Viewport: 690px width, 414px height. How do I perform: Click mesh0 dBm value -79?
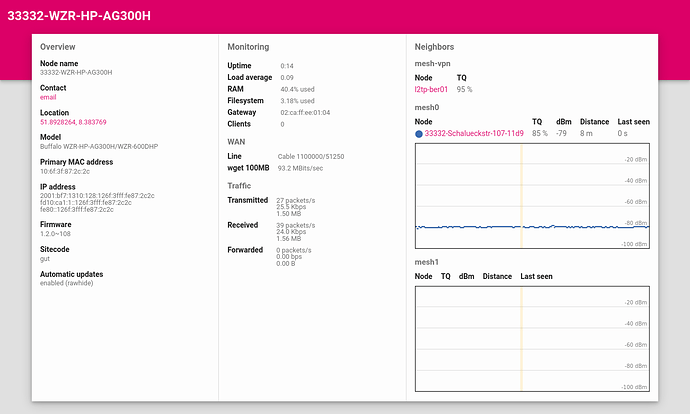[561, 133]
